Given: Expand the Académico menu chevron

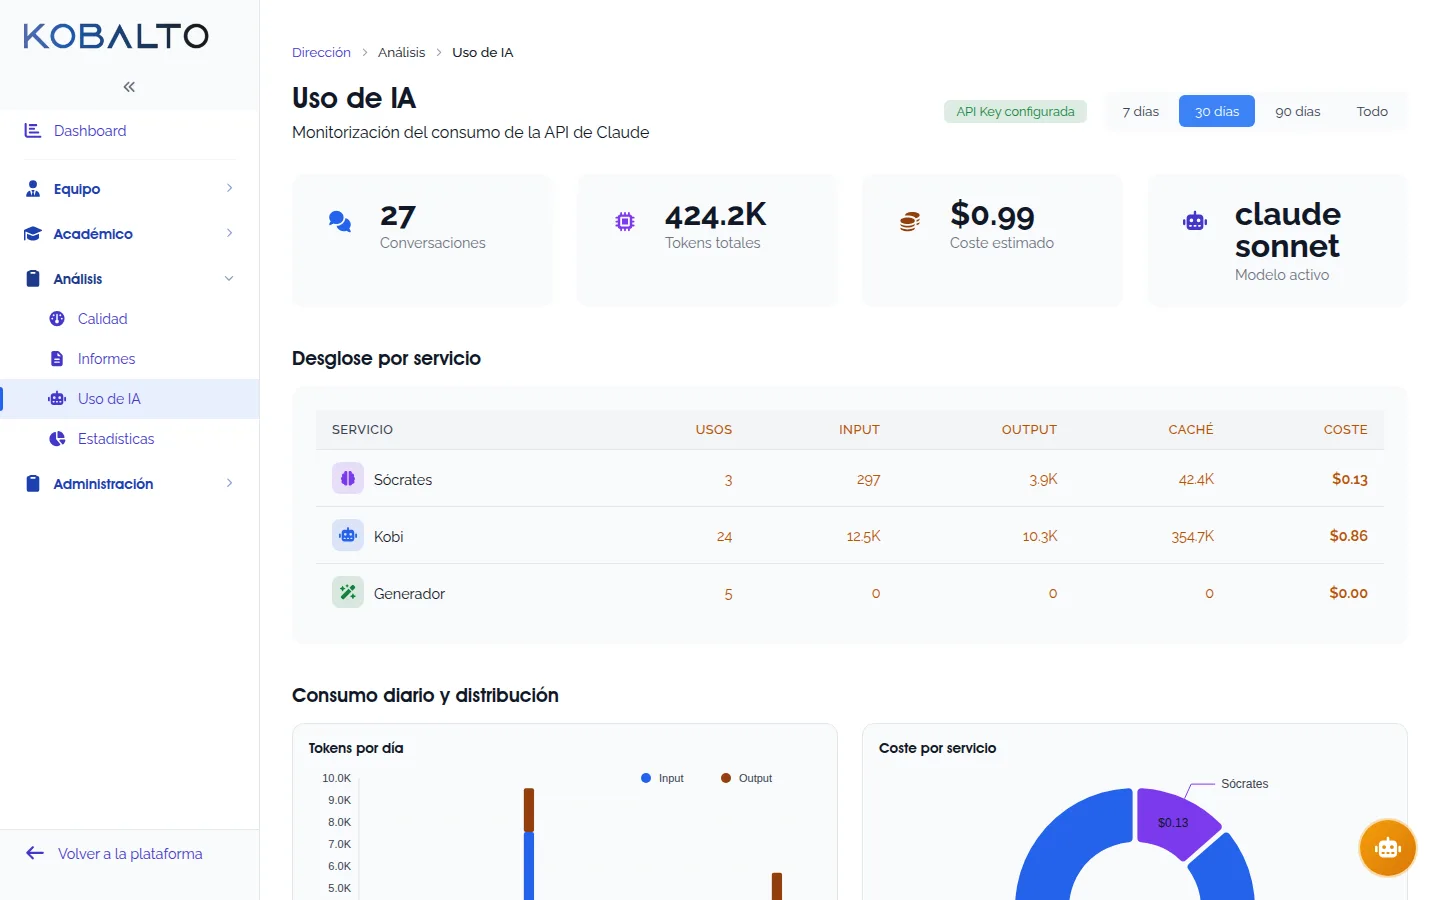Looking at the screenshot, I should [229, 233].
